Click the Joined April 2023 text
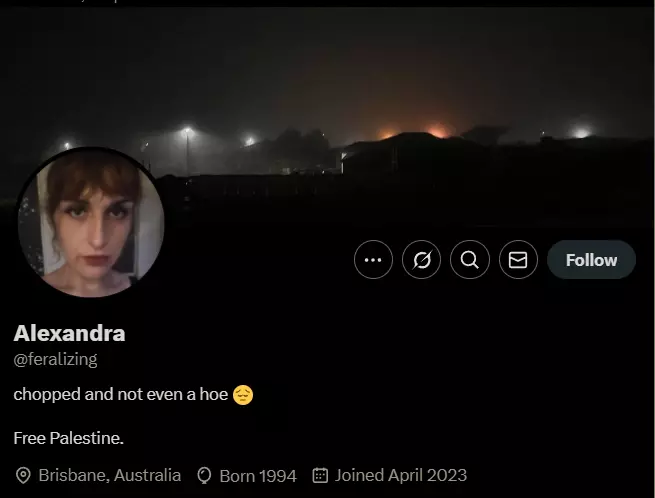The image size is (655, 498). (x=401, y=475)
